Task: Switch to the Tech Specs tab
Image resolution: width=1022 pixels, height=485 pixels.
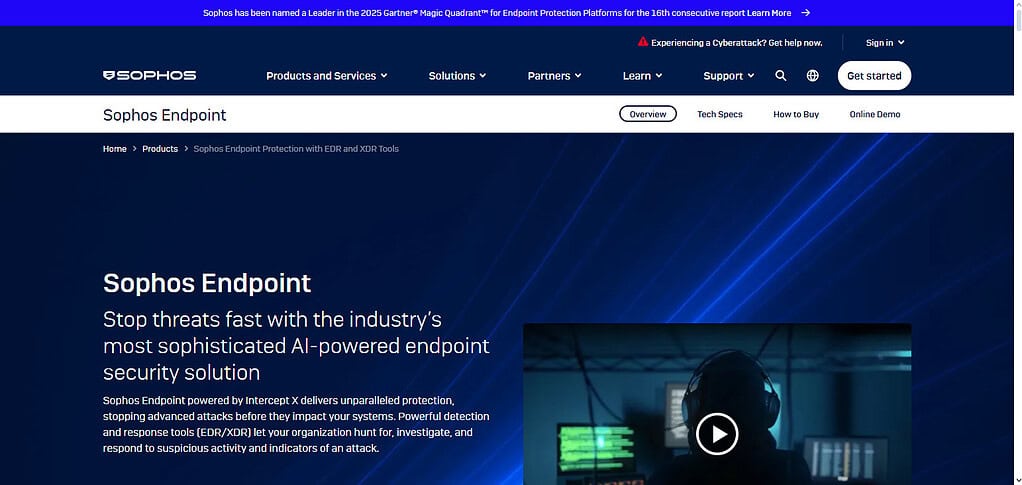Action: click(x=720, y=114)
